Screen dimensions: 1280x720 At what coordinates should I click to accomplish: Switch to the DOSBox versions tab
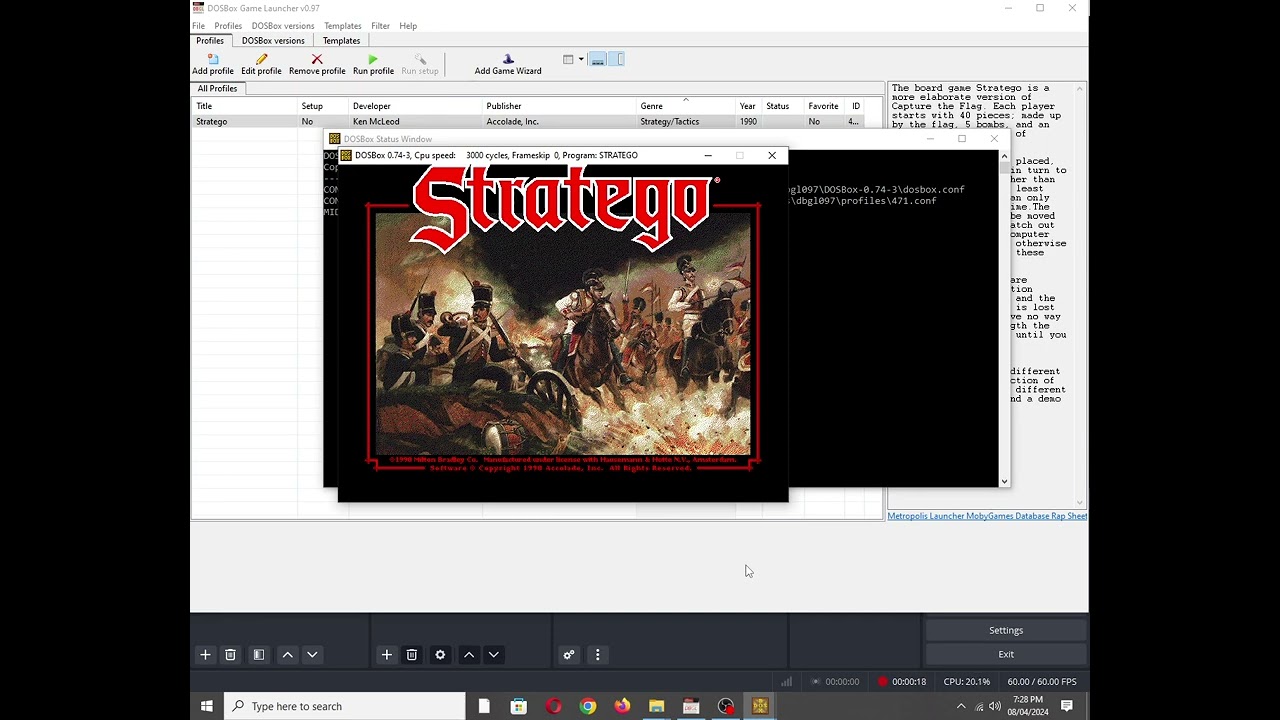(x=273, y=41)
